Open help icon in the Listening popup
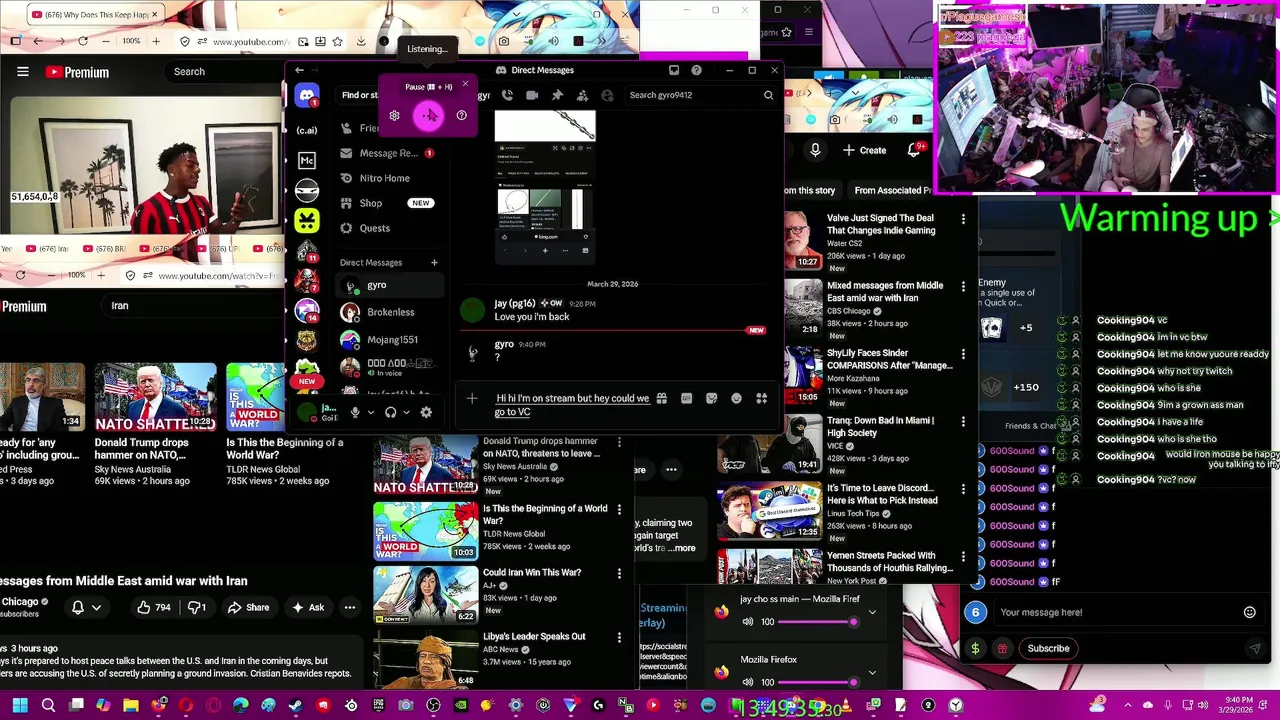Image resolution: width=1280 pixels, height=720 pixels. coord(461,116)
